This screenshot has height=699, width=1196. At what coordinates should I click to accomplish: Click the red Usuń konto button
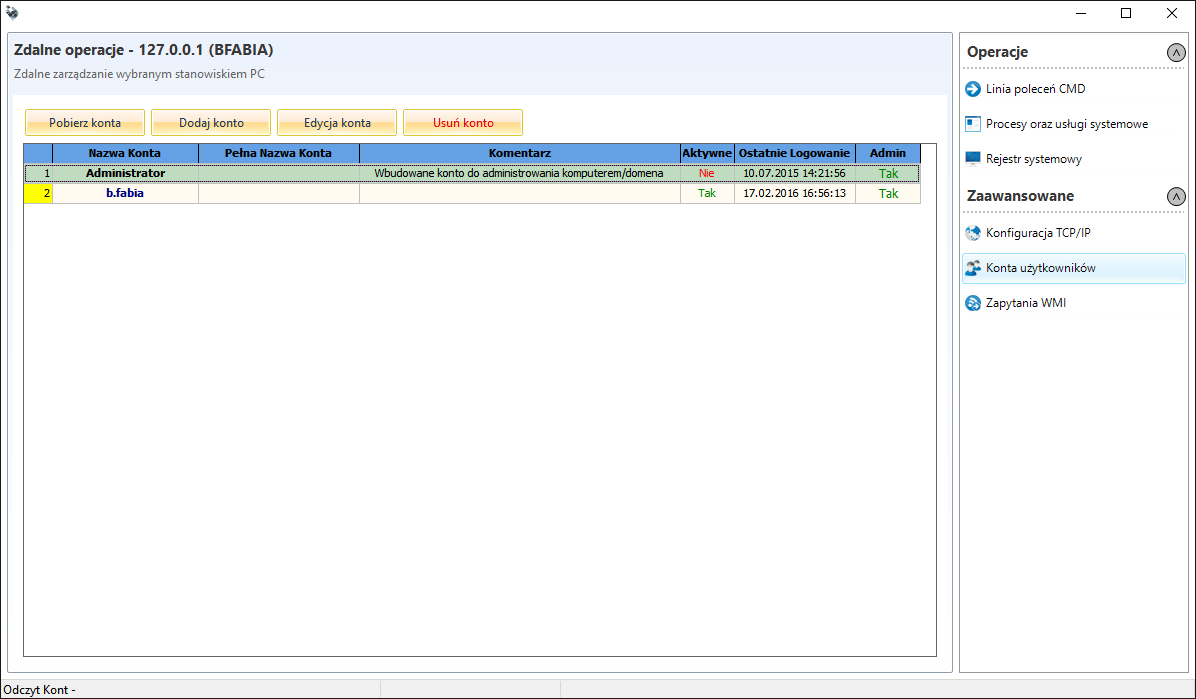[x=463, y=123]
